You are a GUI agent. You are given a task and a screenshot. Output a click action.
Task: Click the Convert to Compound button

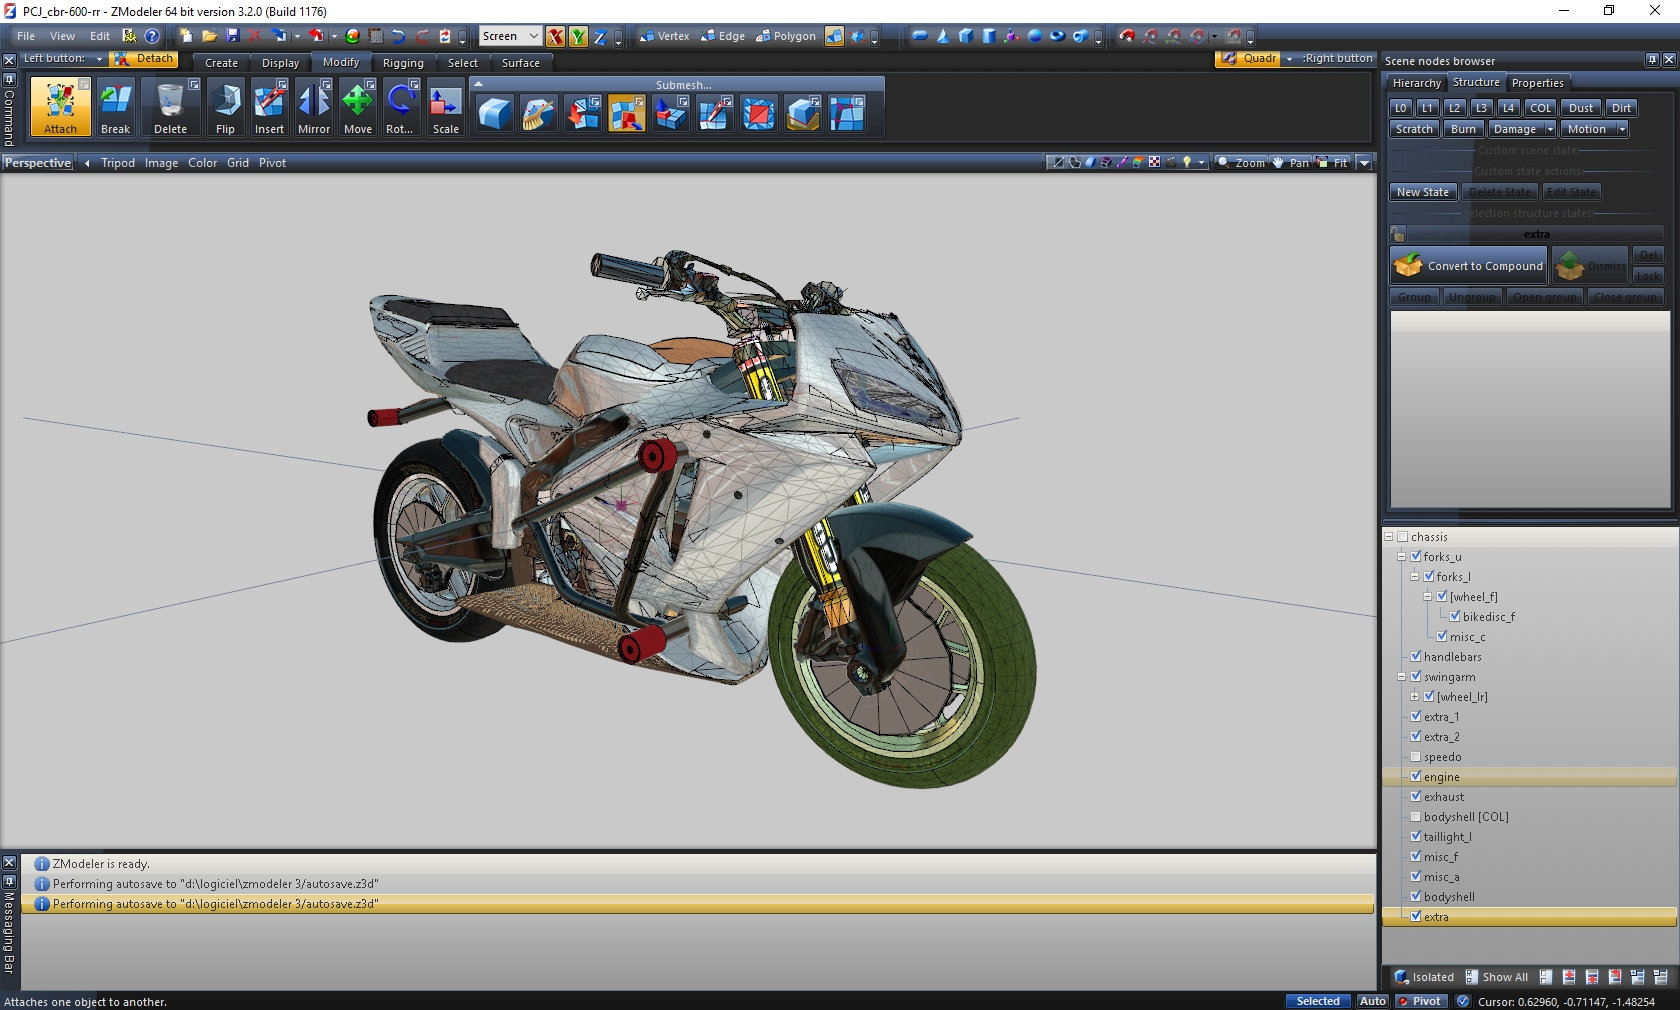[x=1469, y=266]
